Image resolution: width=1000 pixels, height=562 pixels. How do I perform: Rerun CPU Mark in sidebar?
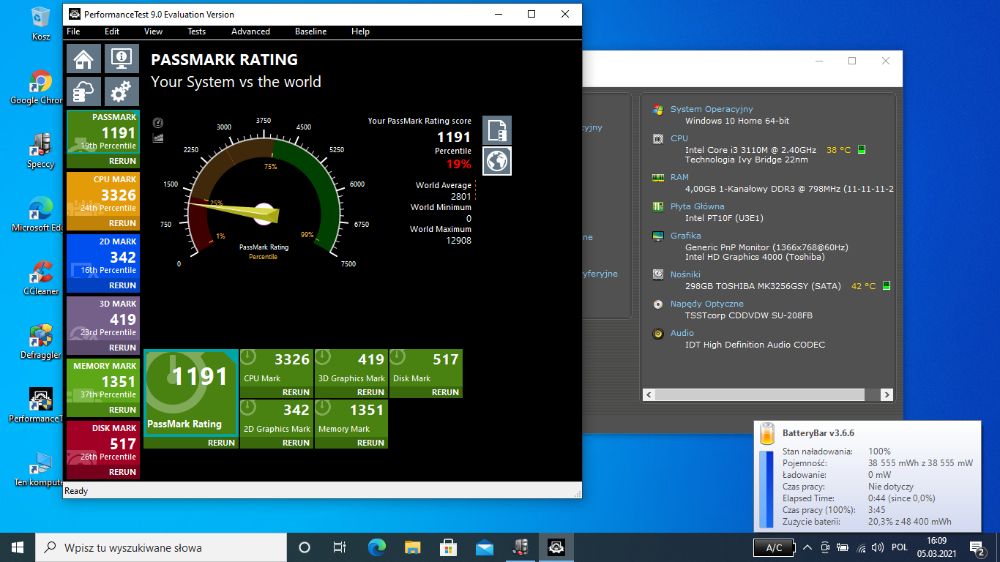tap(122, 223)
